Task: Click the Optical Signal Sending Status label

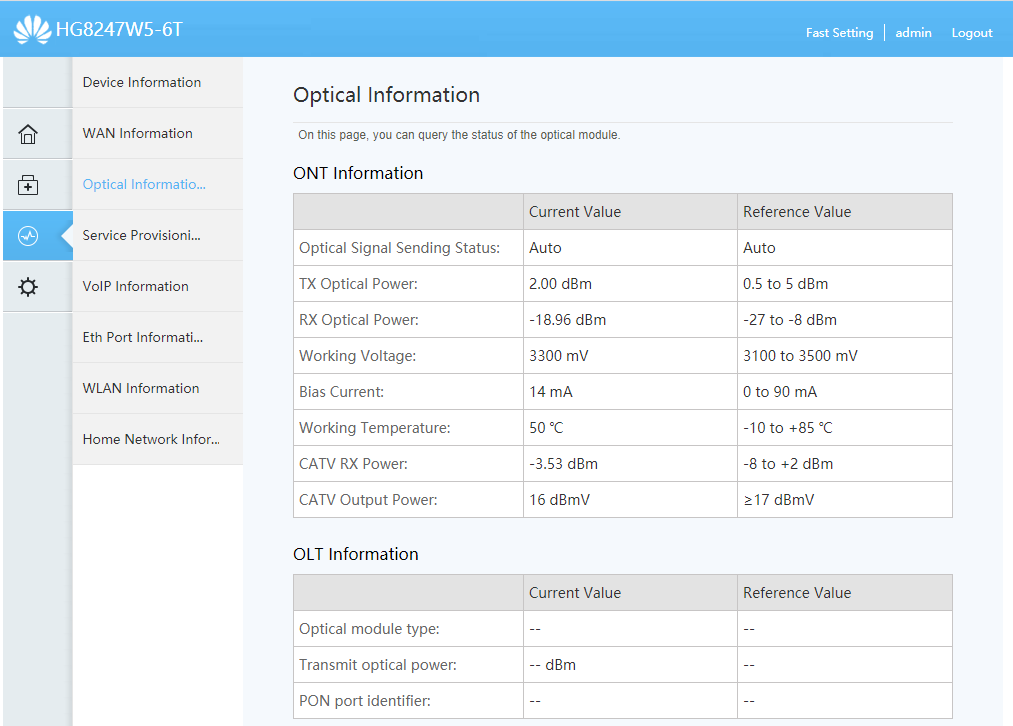Action: pos(399,248)
